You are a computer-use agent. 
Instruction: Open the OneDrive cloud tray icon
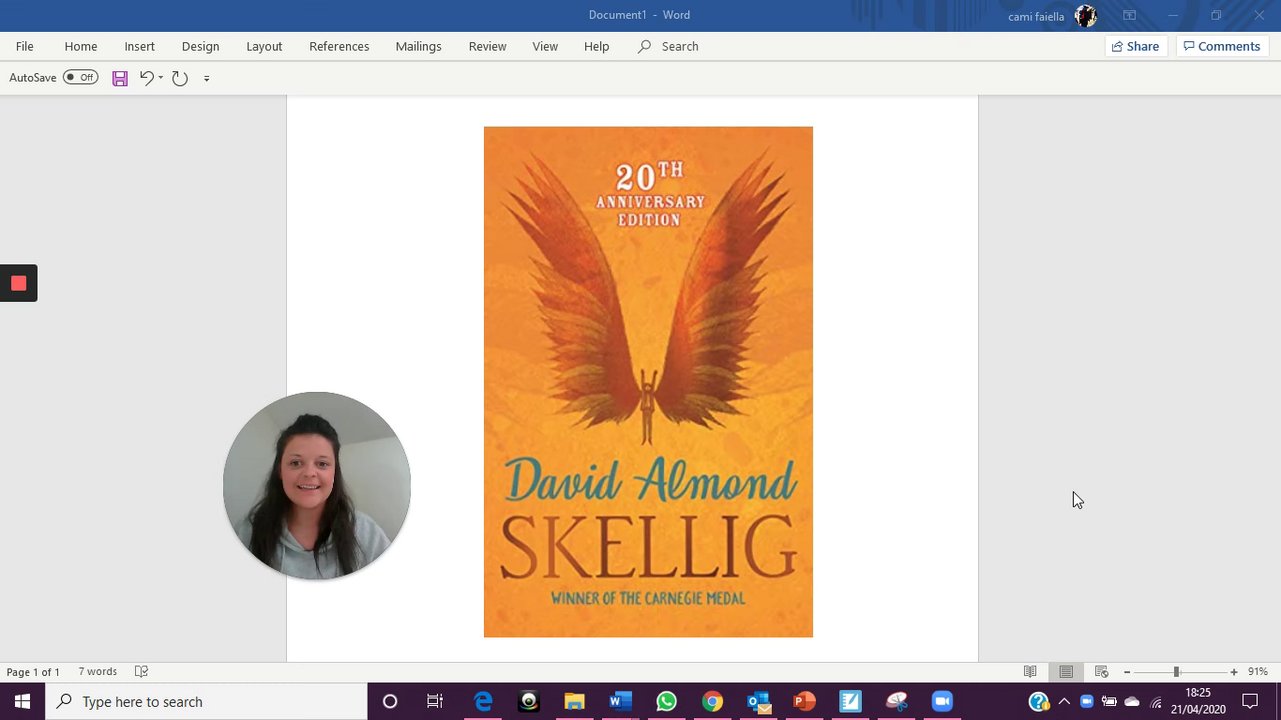pyautogui.click(x=1132, y=702)
